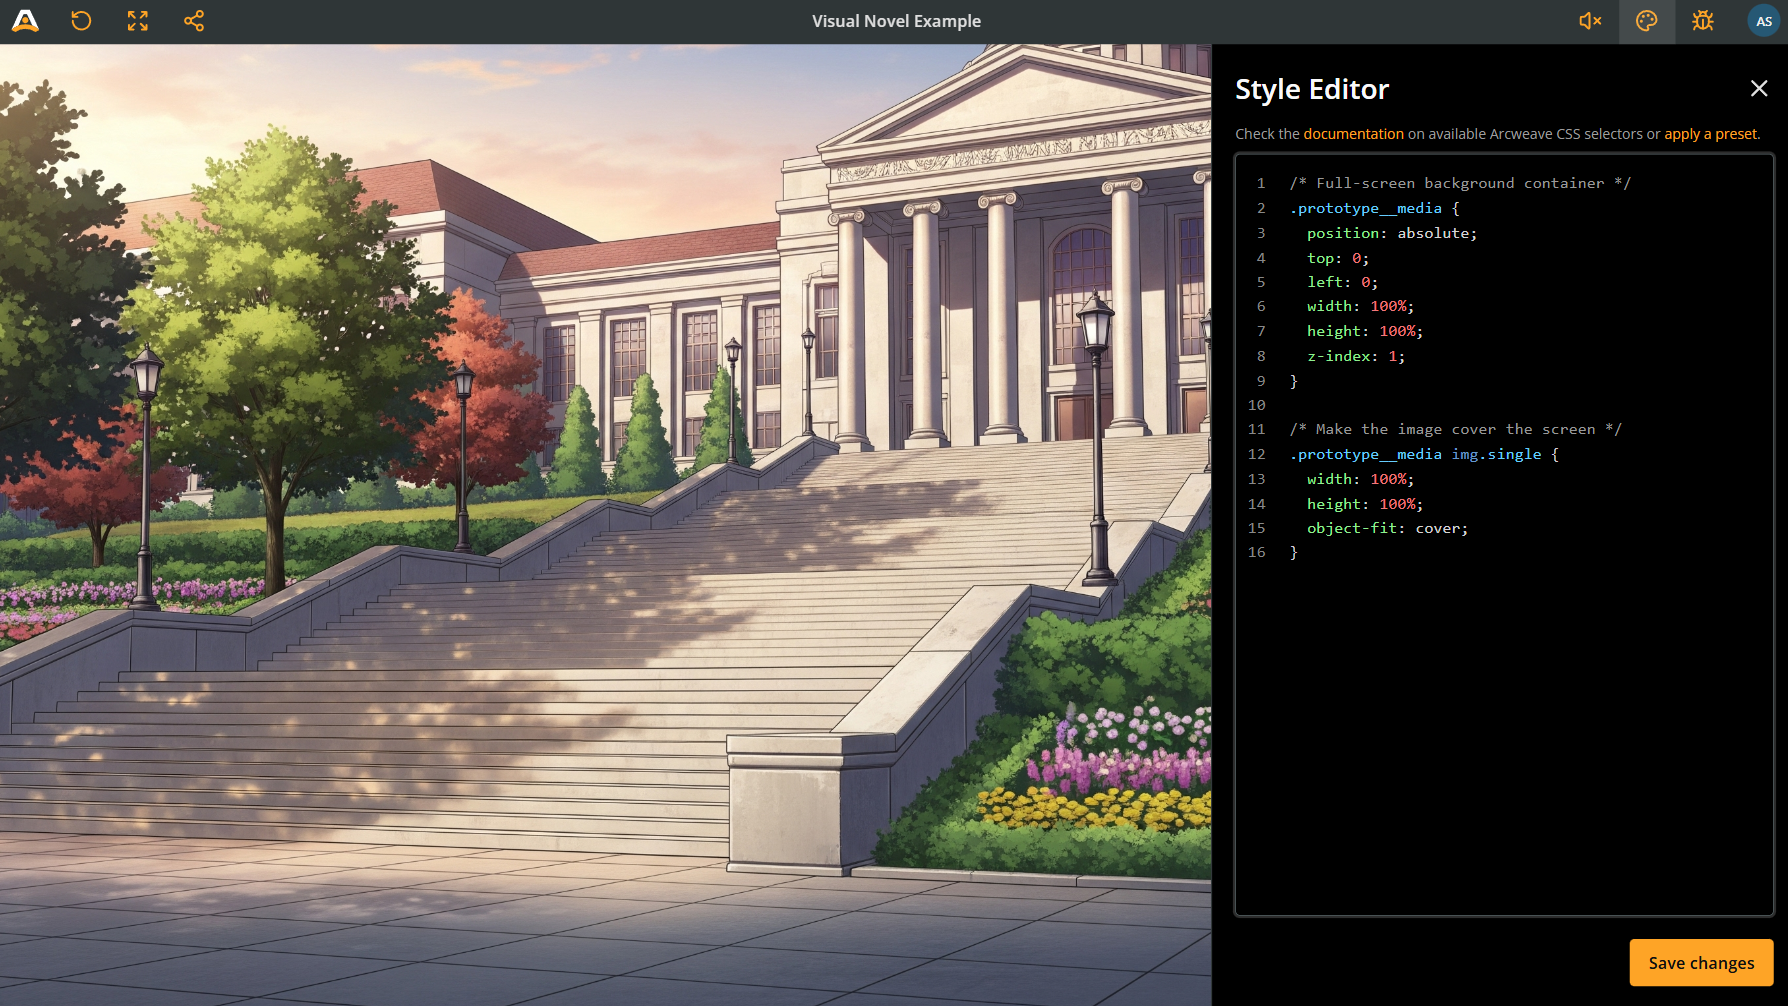Toggle the muted speaker state off
The height and width of the screenshot is (1006, 1788).
coord(1590,20)
